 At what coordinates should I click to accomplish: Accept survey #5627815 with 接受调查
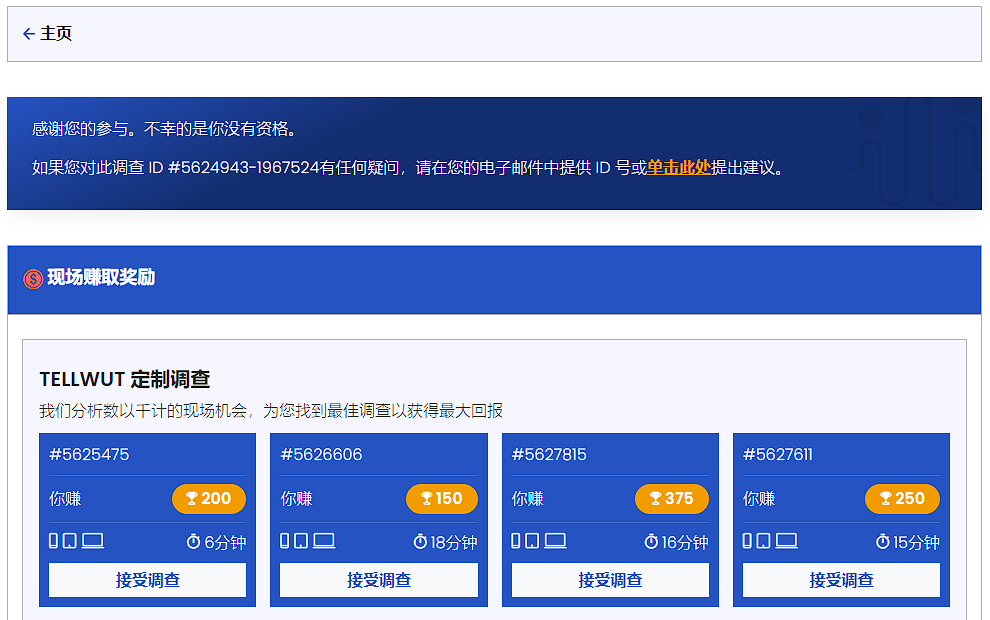tap(610, 580)
